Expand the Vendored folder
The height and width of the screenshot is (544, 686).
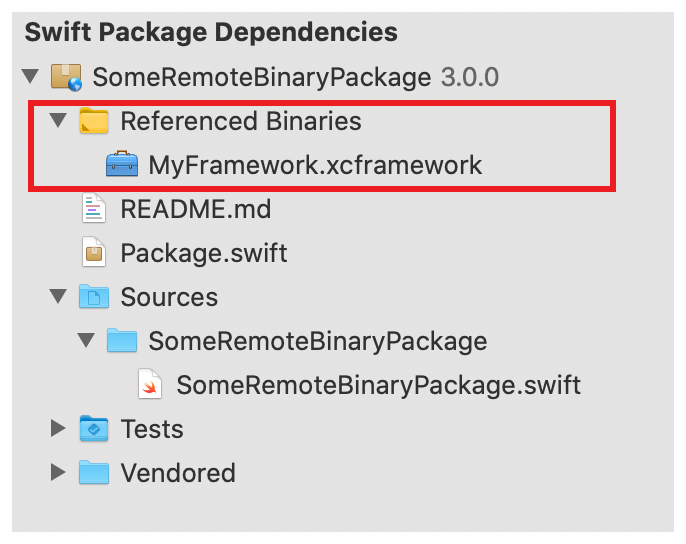click(59, 473)
